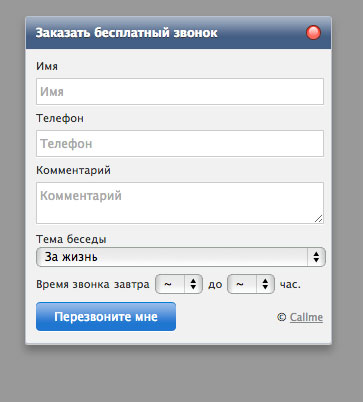This screenshot has height=402, width=363.
Task: Close the dialog using the red circle button
Action: (x=313, y=33)
